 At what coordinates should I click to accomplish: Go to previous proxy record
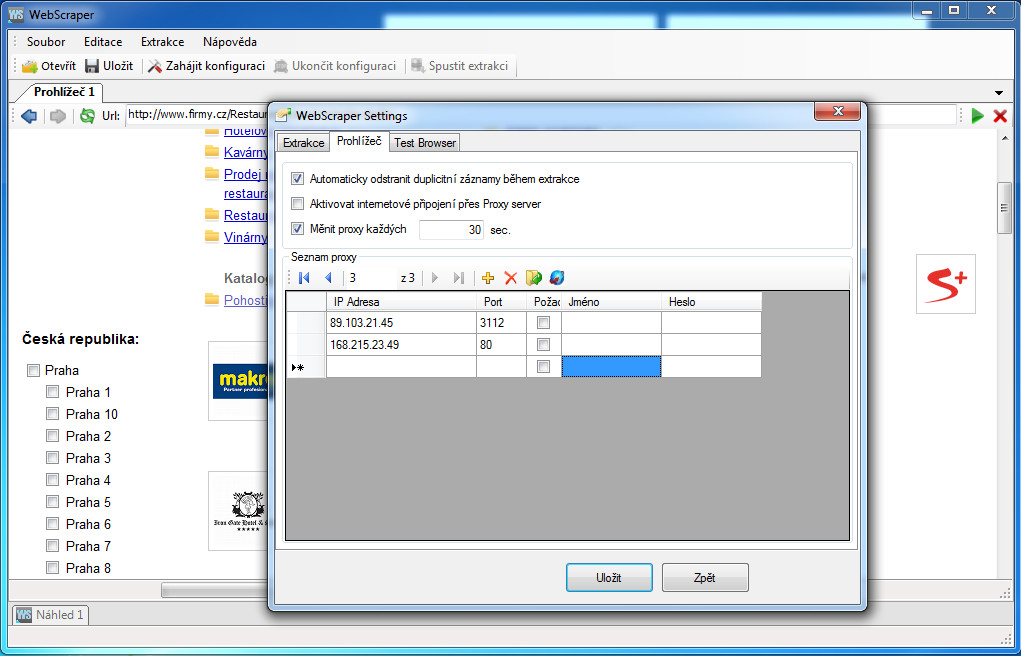tap(328, 278)
